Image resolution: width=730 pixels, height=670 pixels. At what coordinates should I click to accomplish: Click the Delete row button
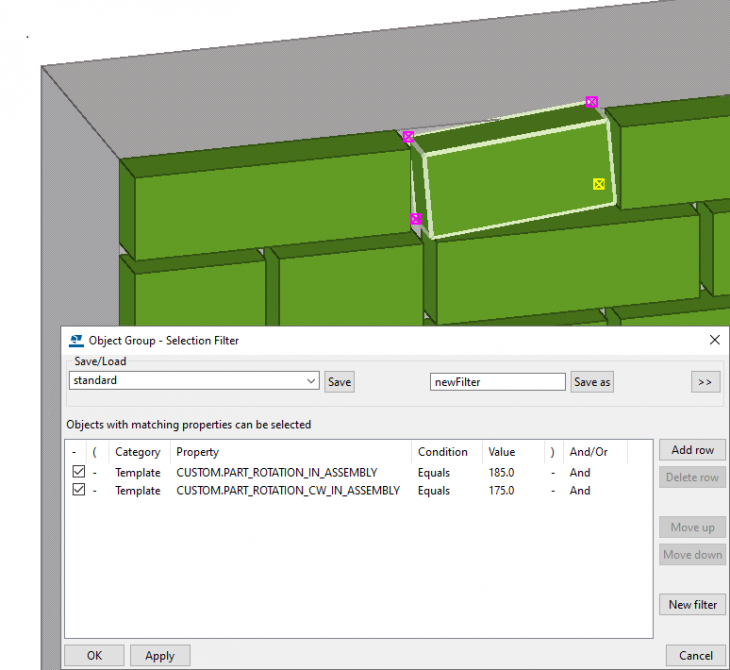pos(692,478)
